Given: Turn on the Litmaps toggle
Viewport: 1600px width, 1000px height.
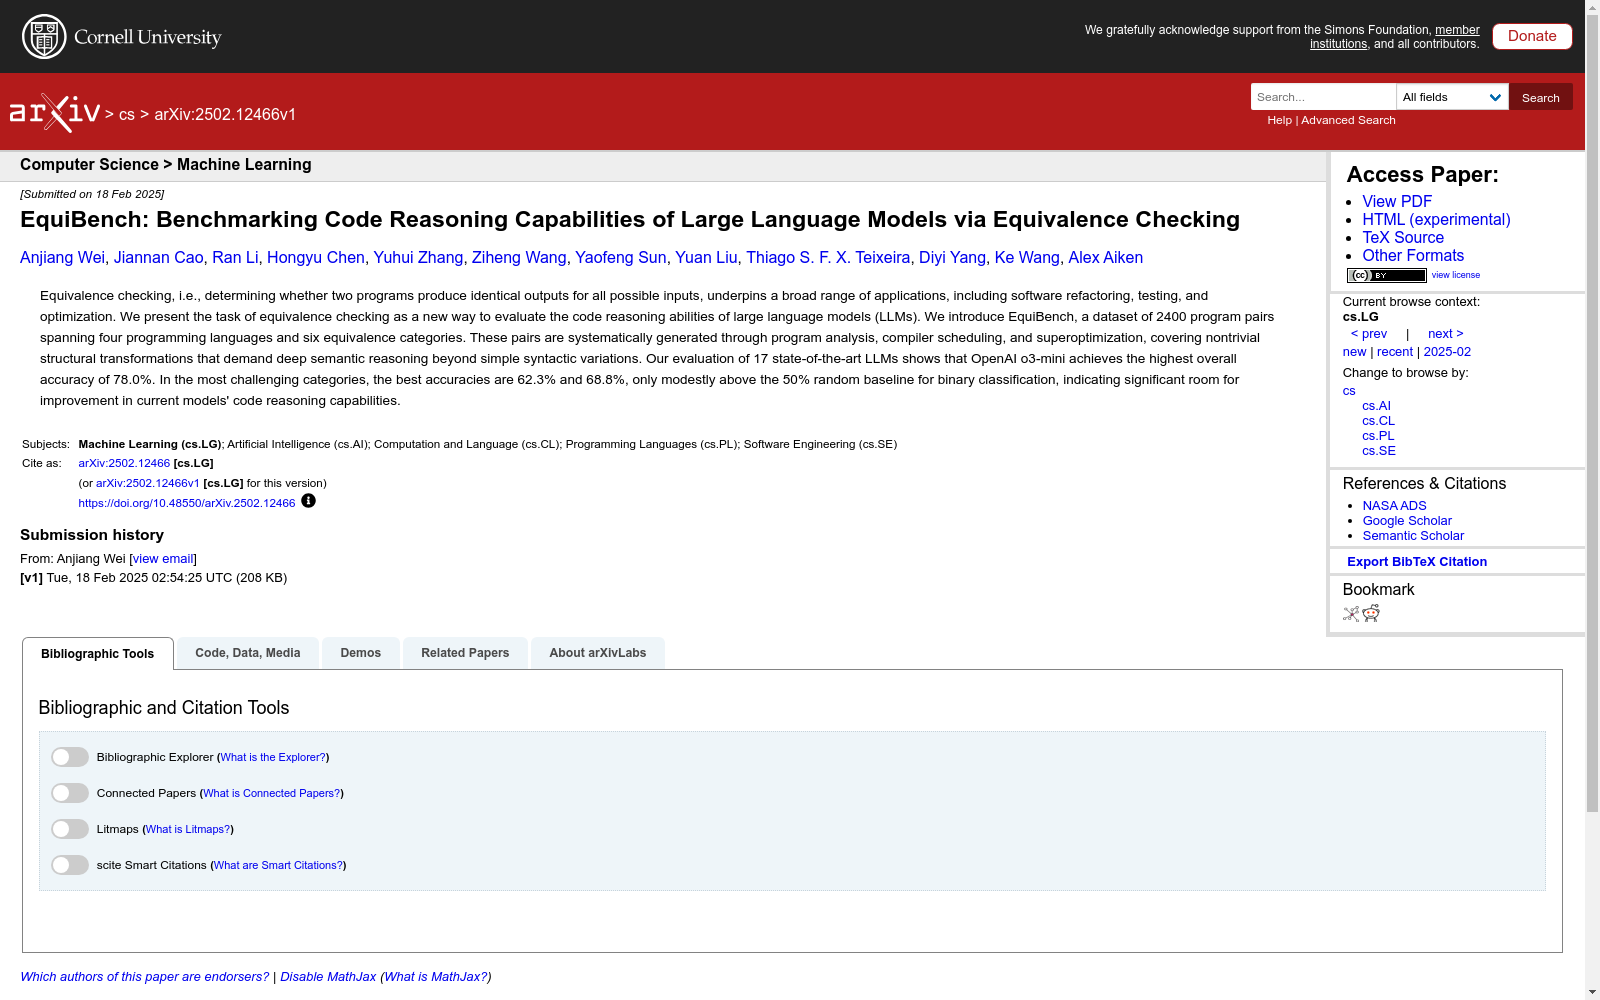Looking at the screenshot, I should point(70,829).
